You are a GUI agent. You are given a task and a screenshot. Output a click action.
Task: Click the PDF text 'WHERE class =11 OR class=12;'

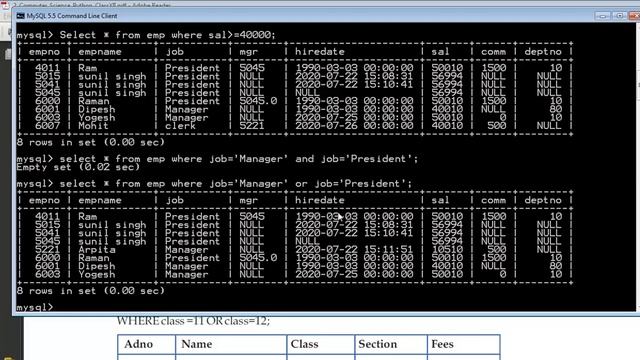pos(193,321)
